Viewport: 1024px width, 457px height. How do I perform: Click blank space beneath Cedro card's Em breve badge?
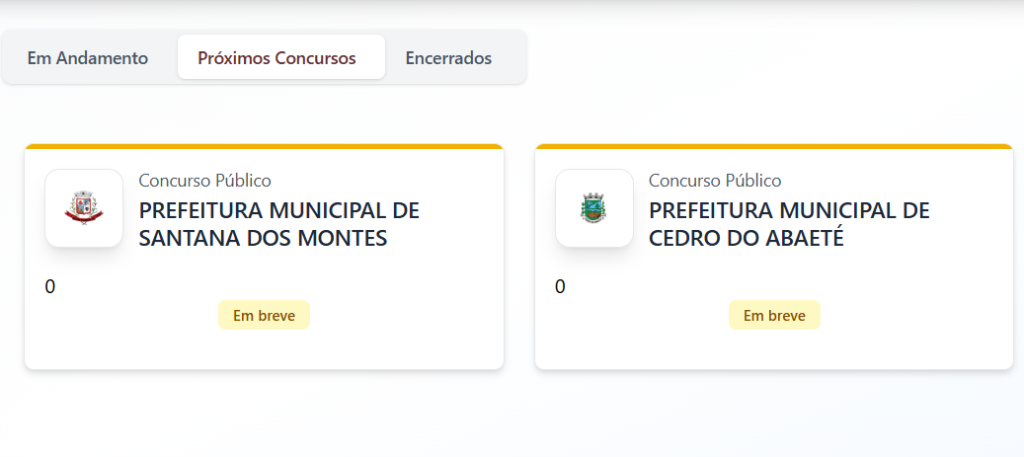[x=774, y=350]
